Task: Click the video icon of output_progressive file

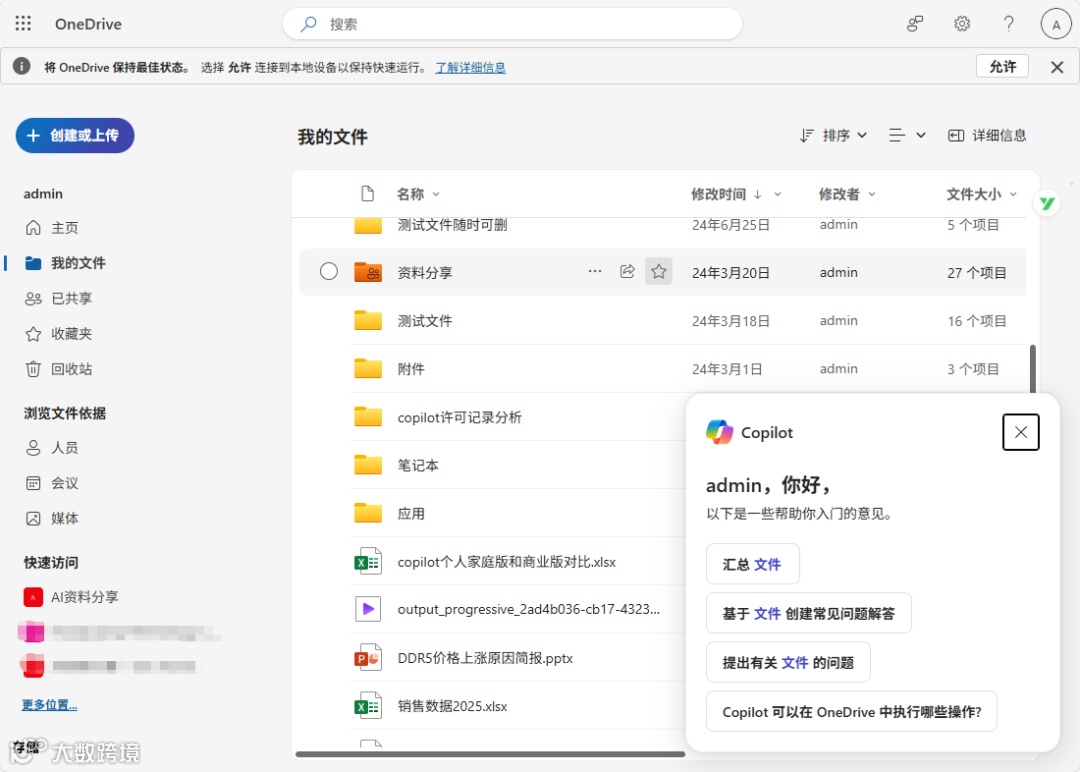Action: coord(368,609)
